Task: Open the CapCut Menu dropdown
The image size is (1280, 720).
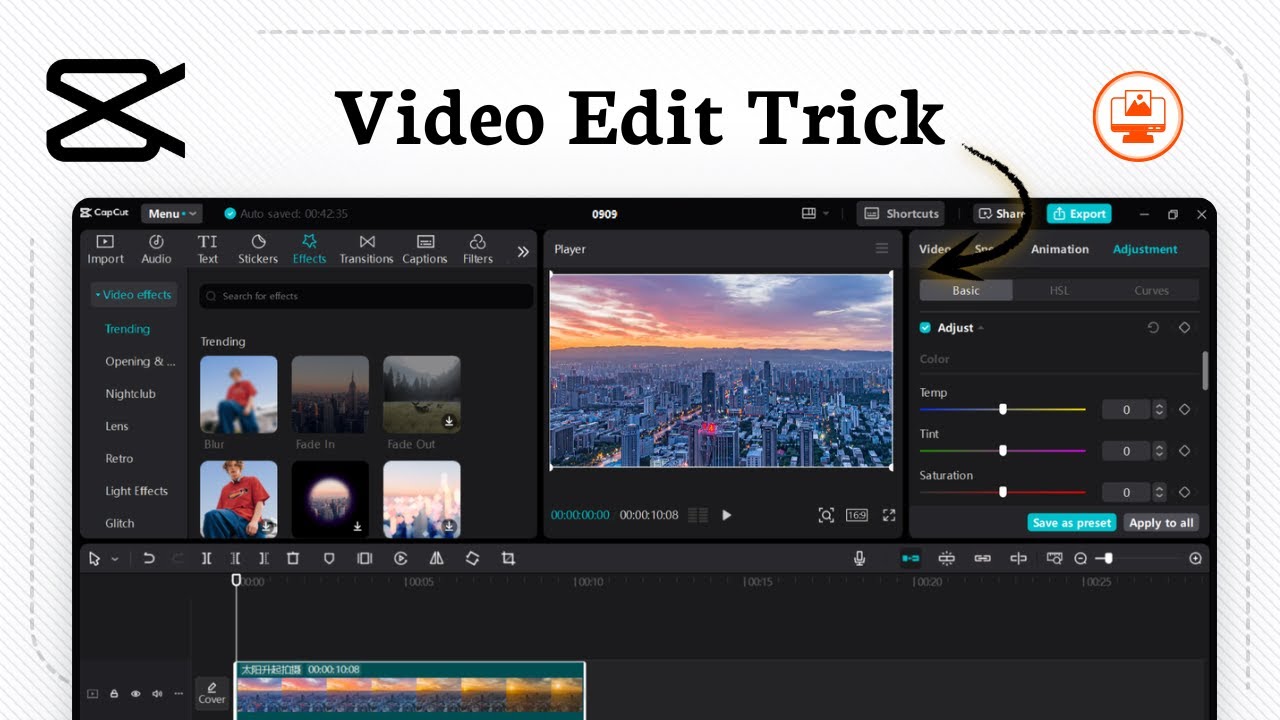Action: pyautogui.click(x=171, y=213)
